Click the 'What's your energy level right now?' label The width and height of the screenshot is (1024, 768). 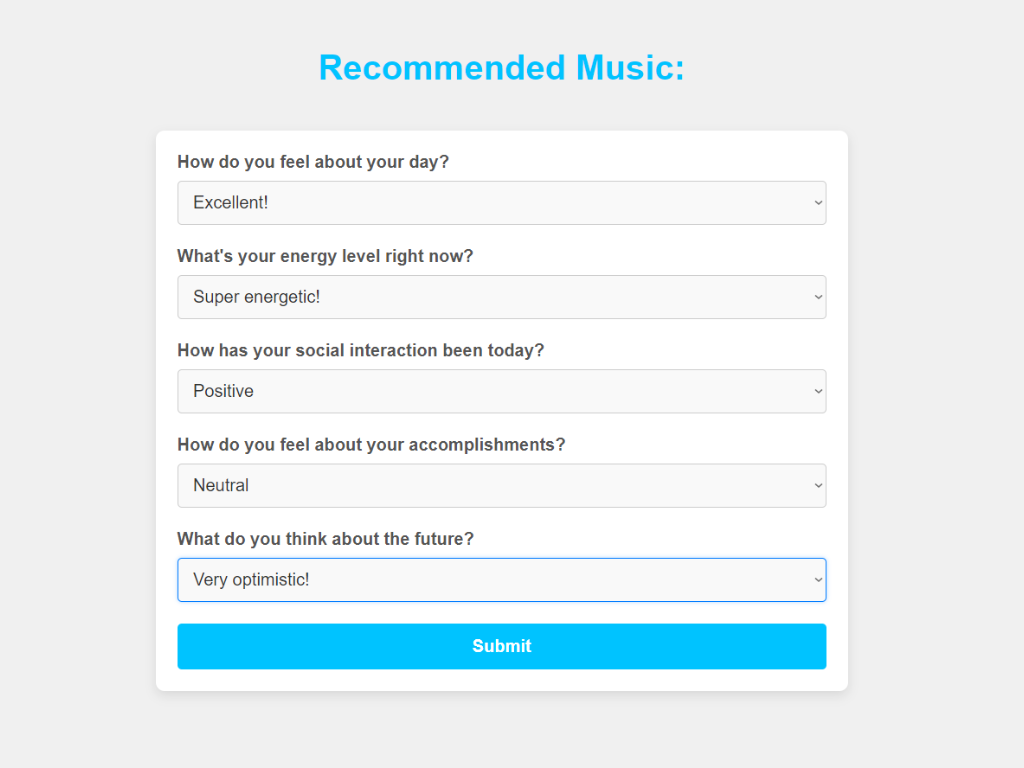click(325, 256)
